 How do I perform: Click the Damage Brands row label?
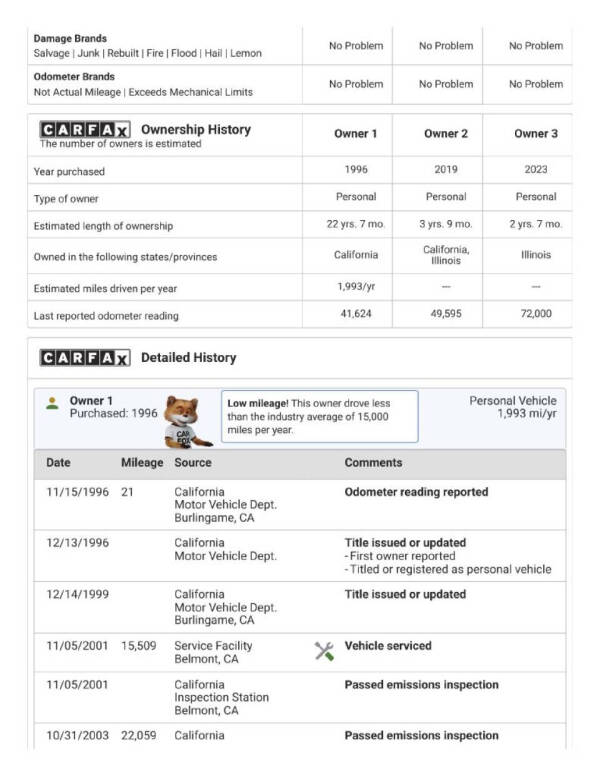[70, 39]
